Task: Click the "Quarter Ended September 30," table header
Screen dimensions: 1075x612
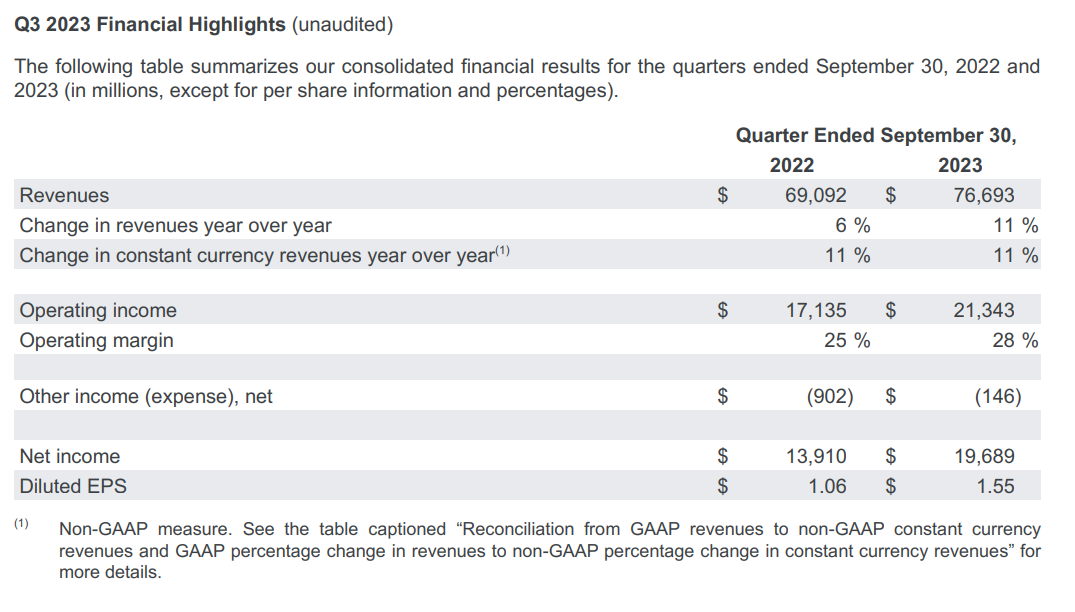Action: click(x=875, y=135)
